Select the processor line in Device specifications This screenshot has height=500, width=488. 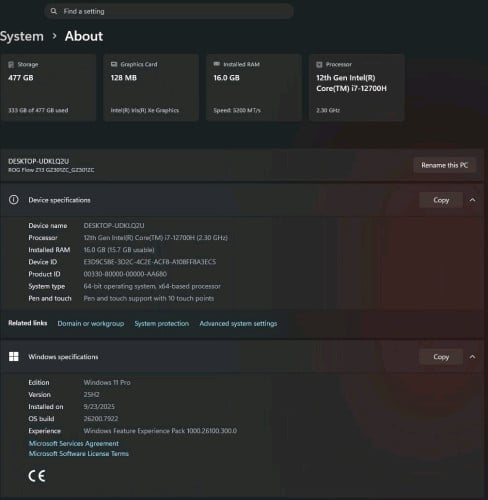click(x=156, y=238)
